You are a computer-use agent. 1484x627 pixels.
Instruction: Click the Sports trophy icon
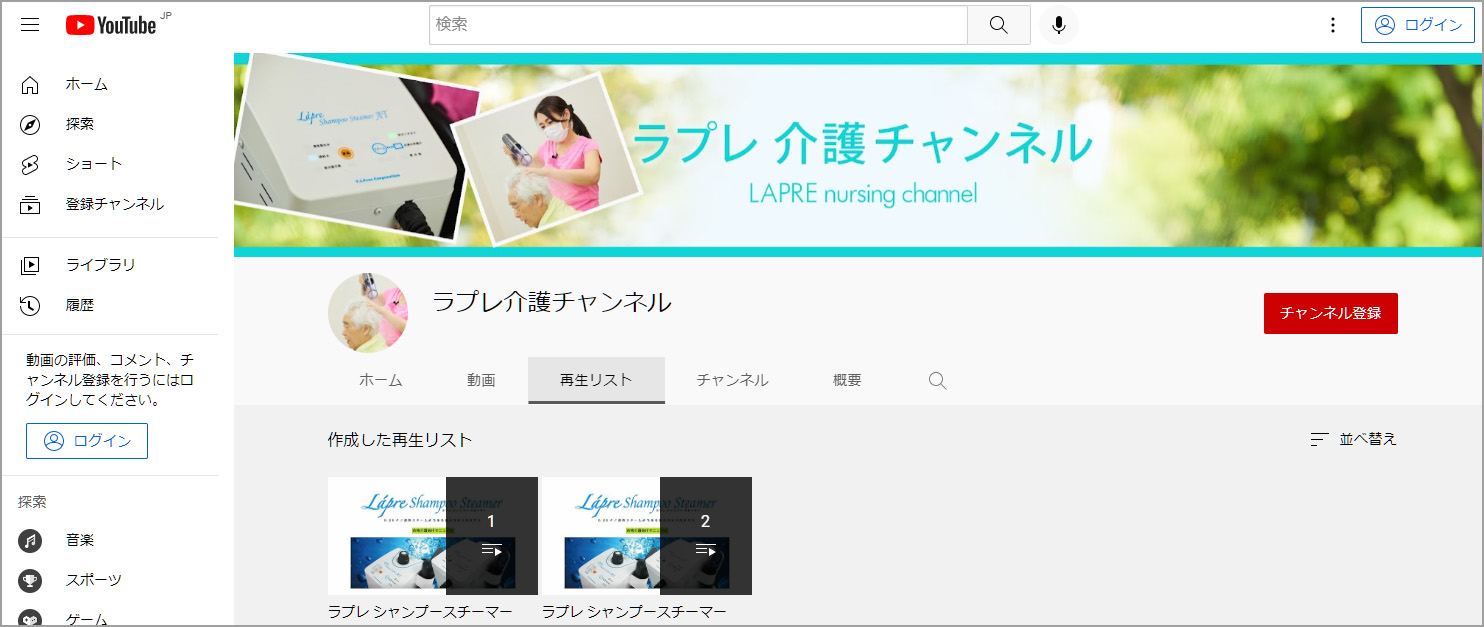pos(30,580)
